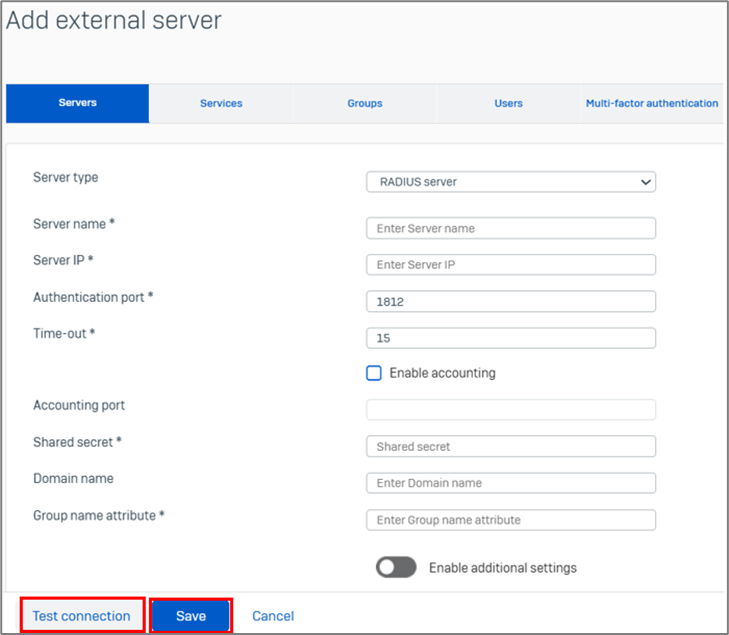Click the Save button
729x635 pixels.
click(x=191, y=616)
